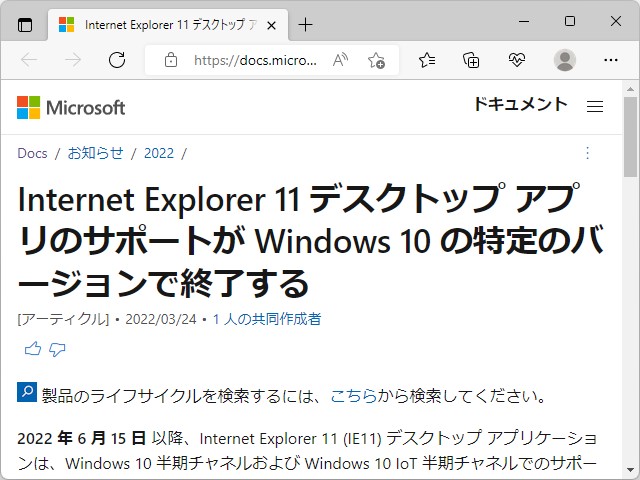Viewport: 640px width, 480px height.
Task: Click the docs.micro address bar URL
Action: (255, 60)
